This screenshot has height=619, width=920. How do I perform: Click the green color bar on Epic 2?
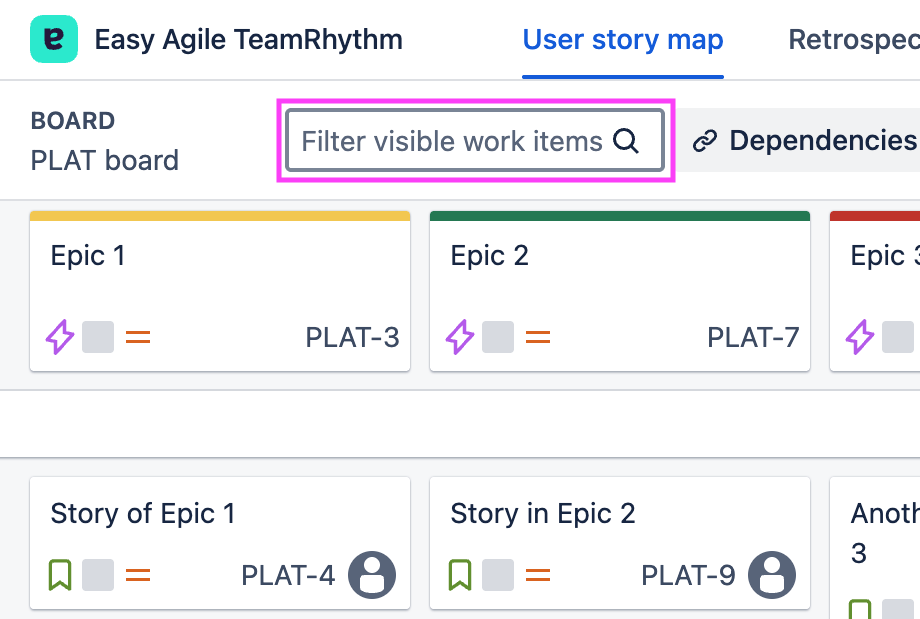(620, 215)
